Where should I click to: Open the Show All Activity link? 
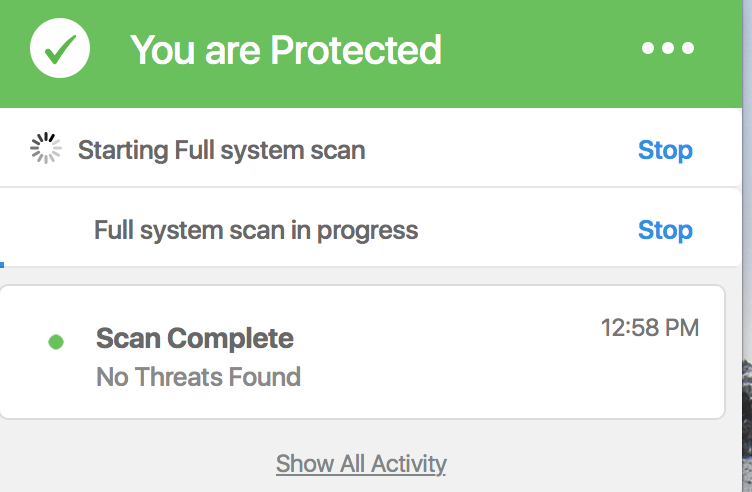coord(361,464)
